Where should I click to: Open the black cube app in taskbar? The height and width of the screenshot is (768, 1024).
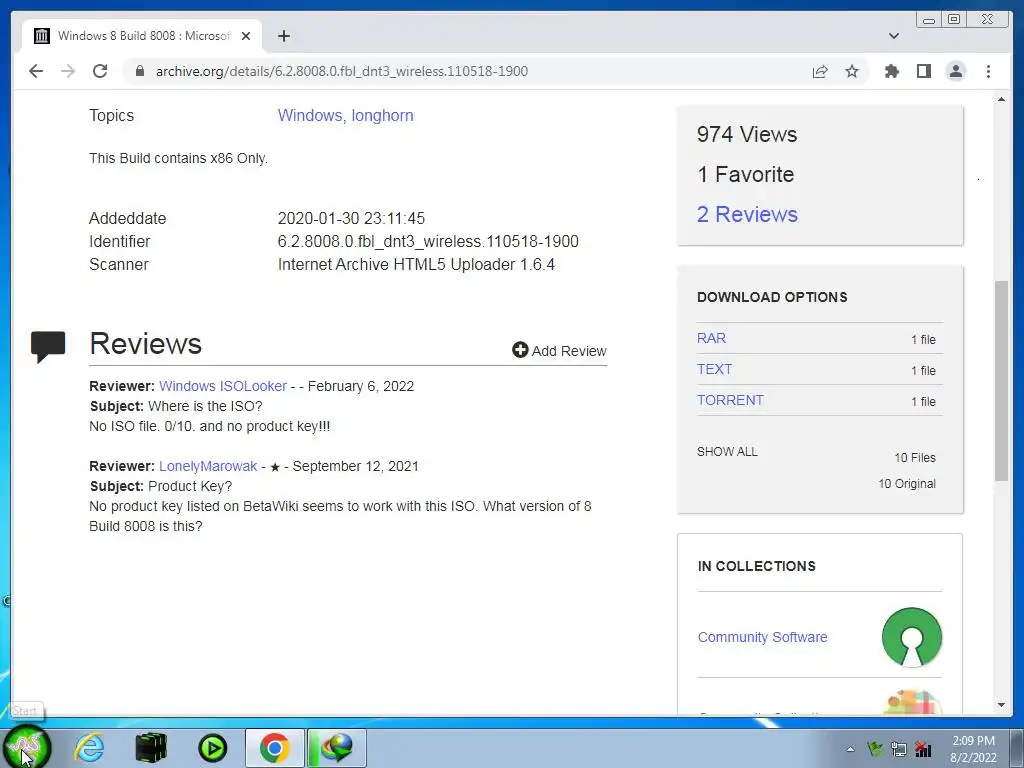pyautogui.click(x=151, y=748)
